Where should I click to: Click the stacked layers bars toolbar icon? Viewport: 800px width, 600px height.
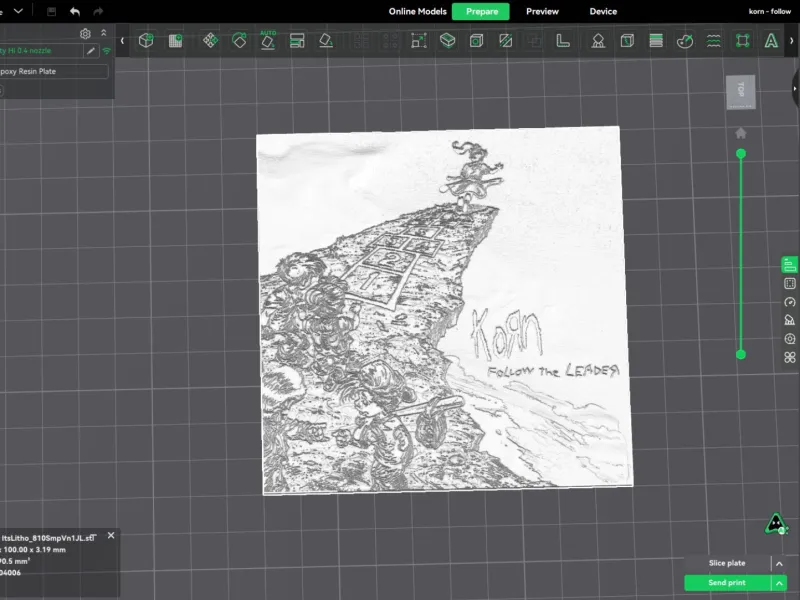pos(297,40)
